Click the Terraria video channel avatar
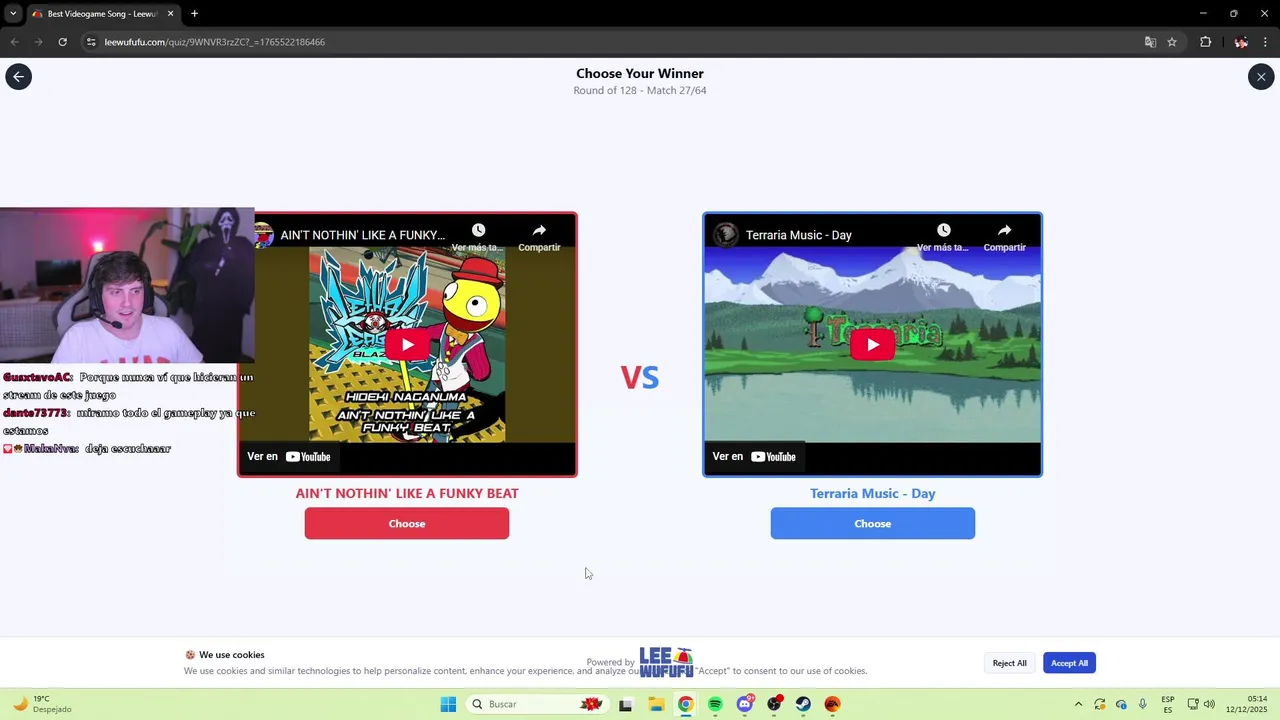This screenshot has width=1280, height=720. click(x=726, y=235)
